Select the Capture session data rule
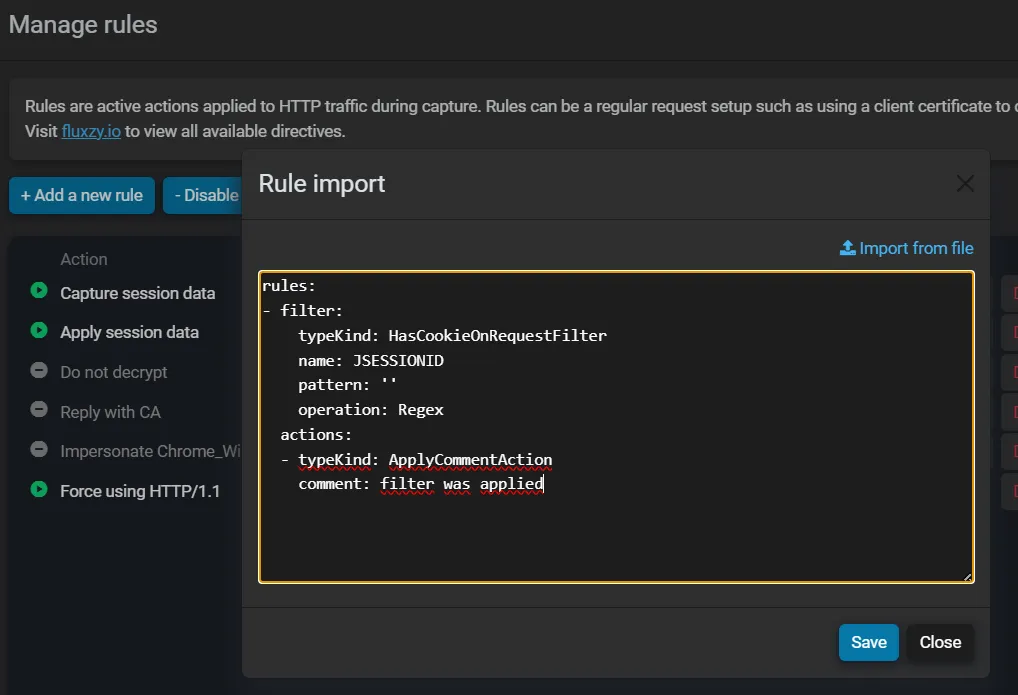The height and width of the screenshot is (695, 1018). pos(138,293)
